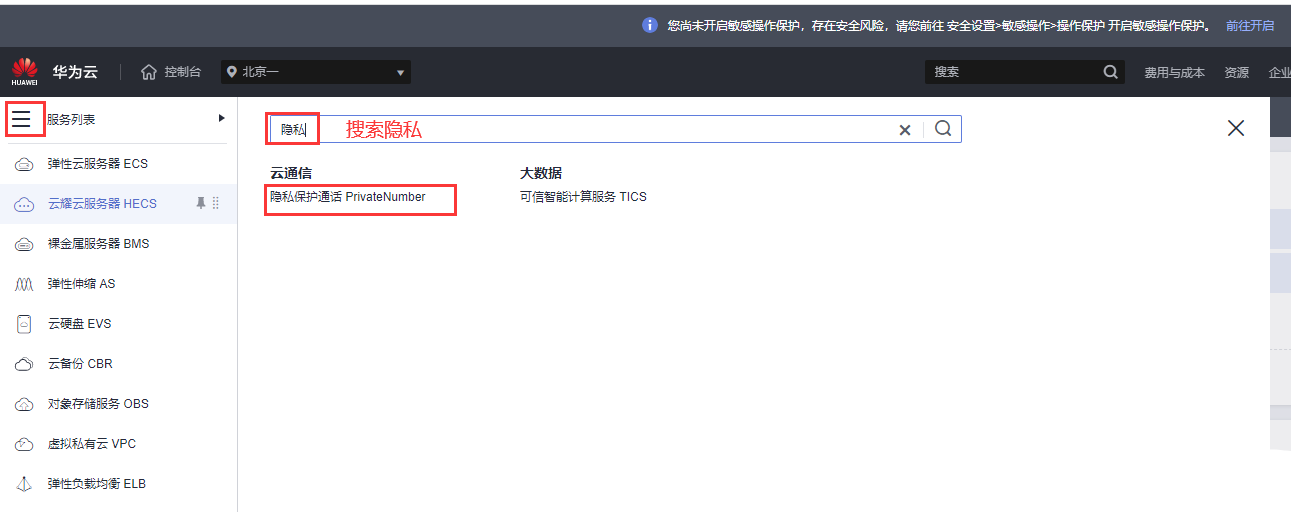Click the drag handle beside HECS
The width and height of the screenshot is (1291, 512).
click(216, 203)
